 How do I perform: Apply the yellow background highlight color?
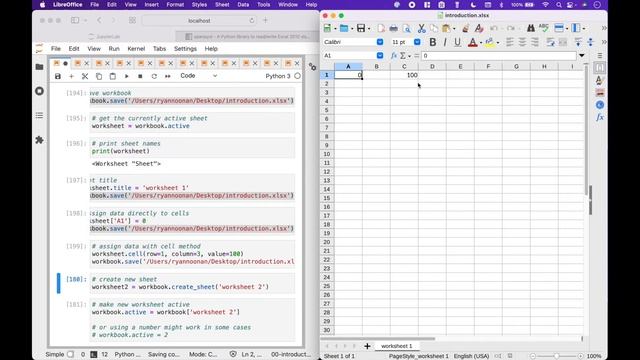pos(489,42)
